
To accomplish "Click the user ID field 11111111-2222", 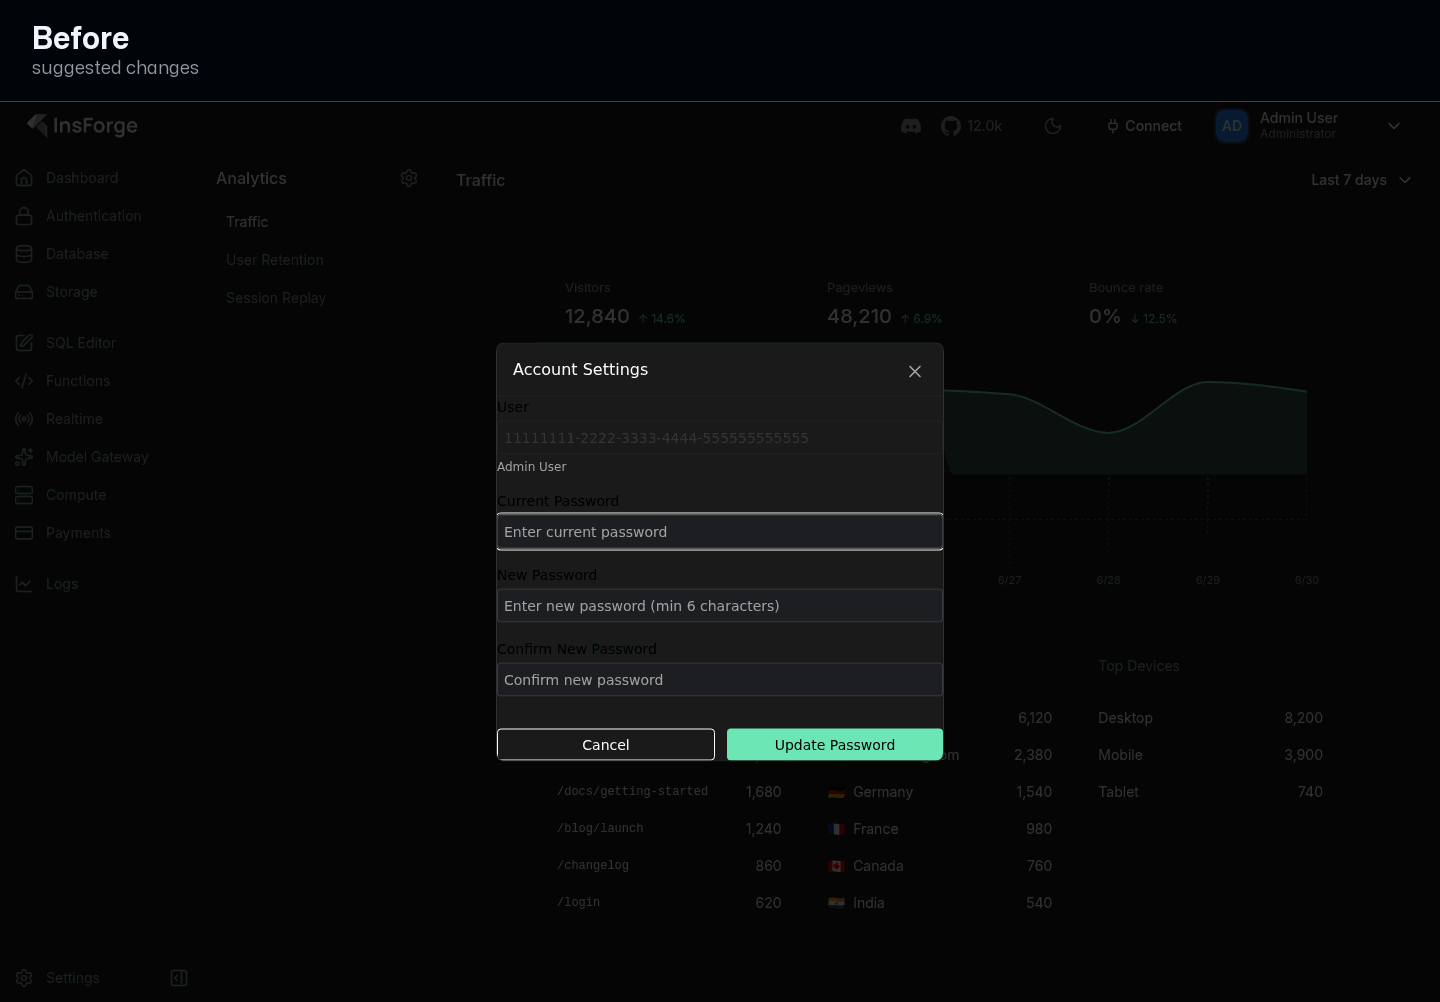I will [720, 438].
